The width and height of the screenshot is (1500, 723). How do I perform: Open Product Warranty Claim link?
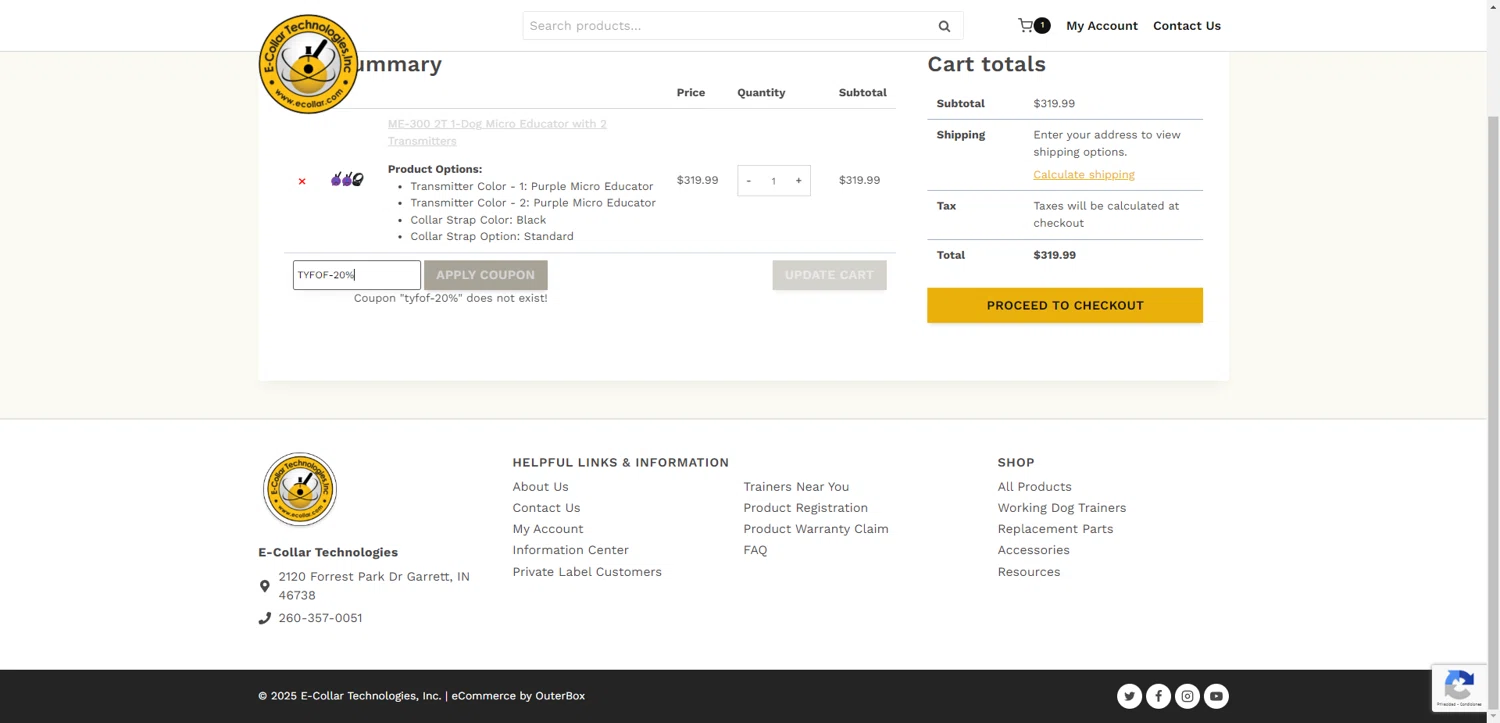[816, 529]
